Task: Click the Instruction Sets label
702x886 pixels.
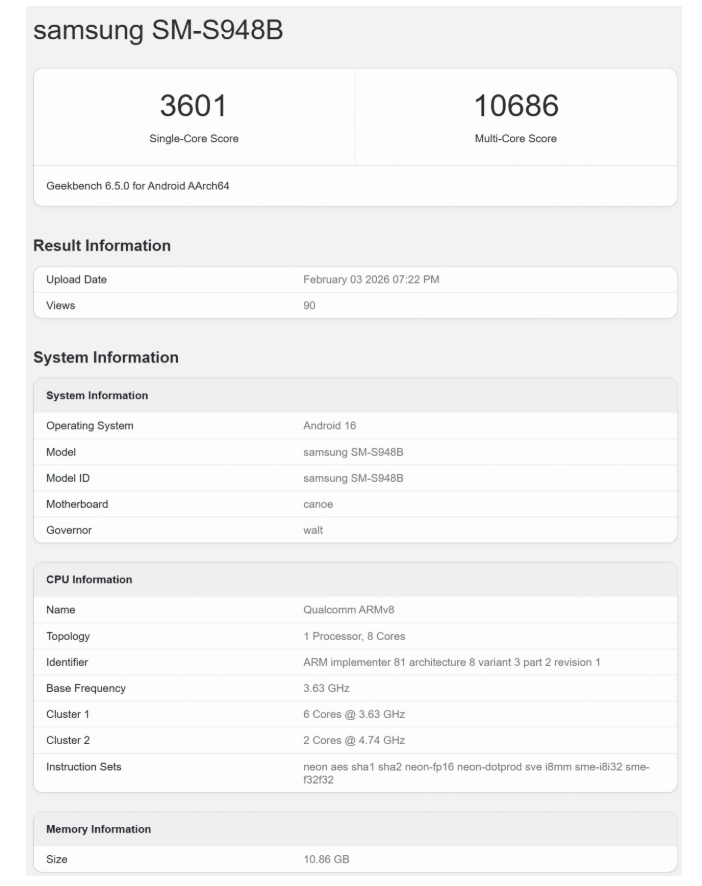Action: coord(84,767)
